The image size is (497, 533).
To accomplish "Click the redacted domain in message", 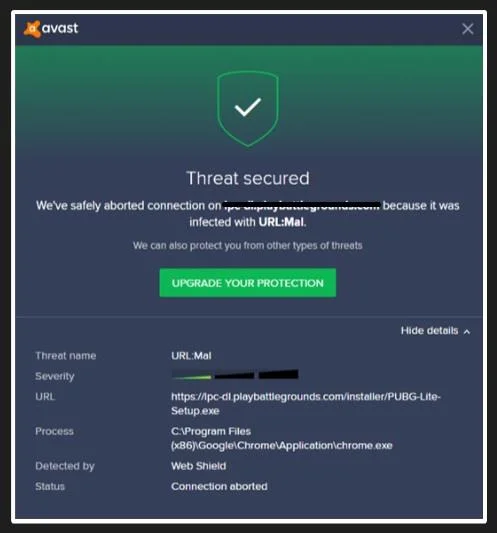I will [x=301, y=206].
